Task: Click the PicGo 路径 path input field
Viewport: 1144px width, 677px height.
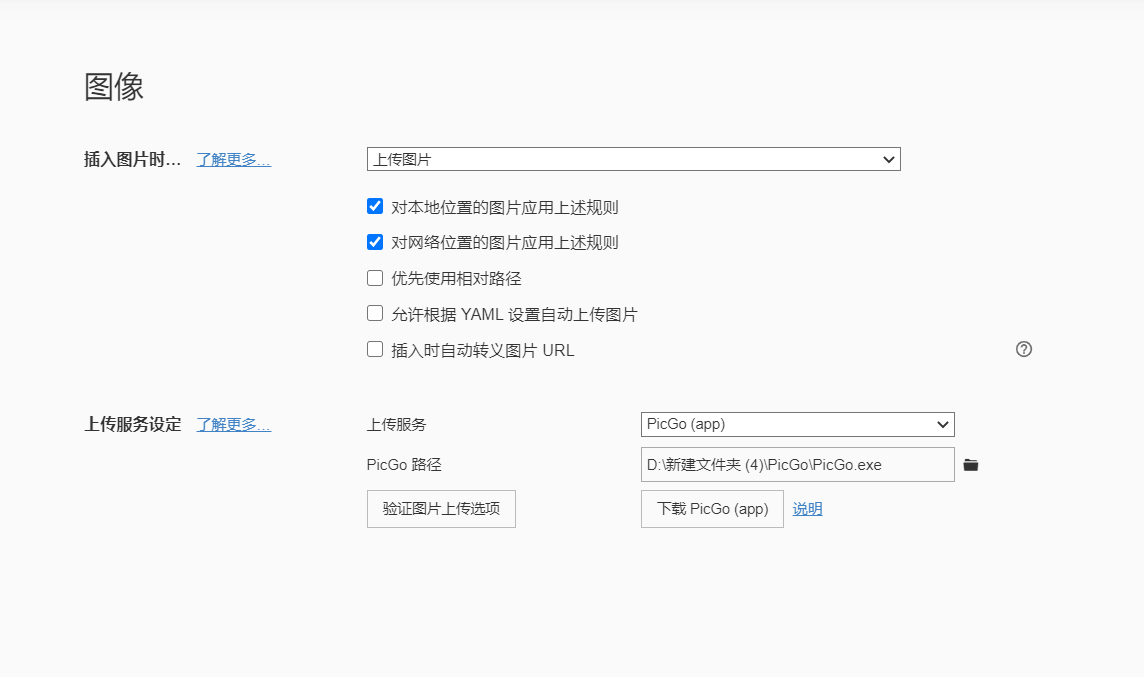Action: pos(797,464)
